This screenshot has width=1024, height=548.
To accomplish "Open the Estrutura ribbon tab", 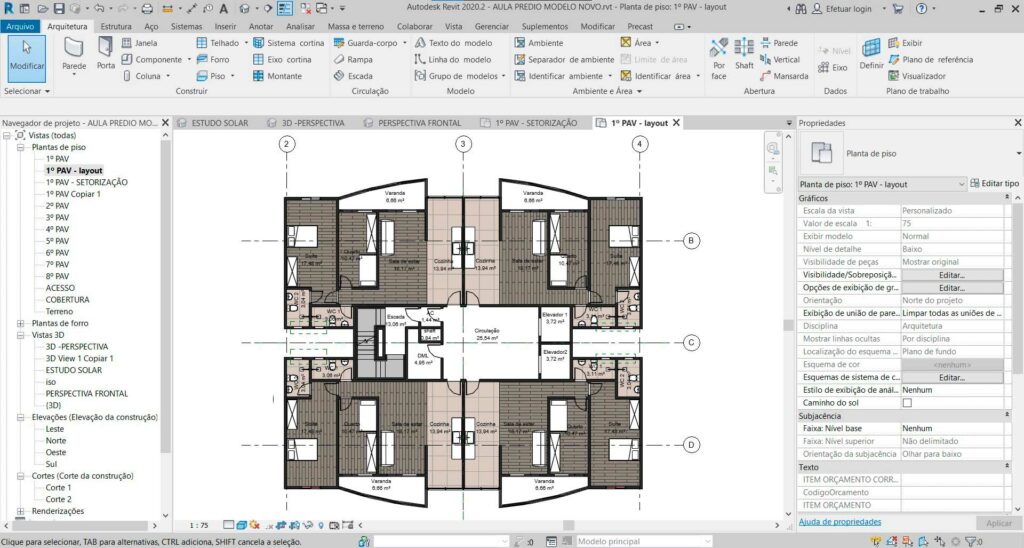I will 116,27.
